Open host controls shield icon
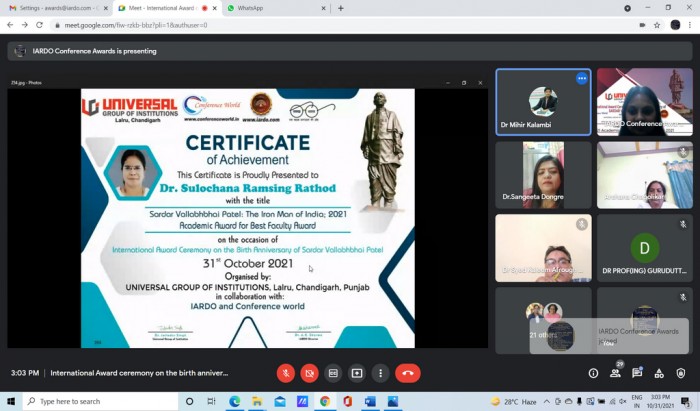The width and height of the screenshot is (700, 411). (681, 373)
